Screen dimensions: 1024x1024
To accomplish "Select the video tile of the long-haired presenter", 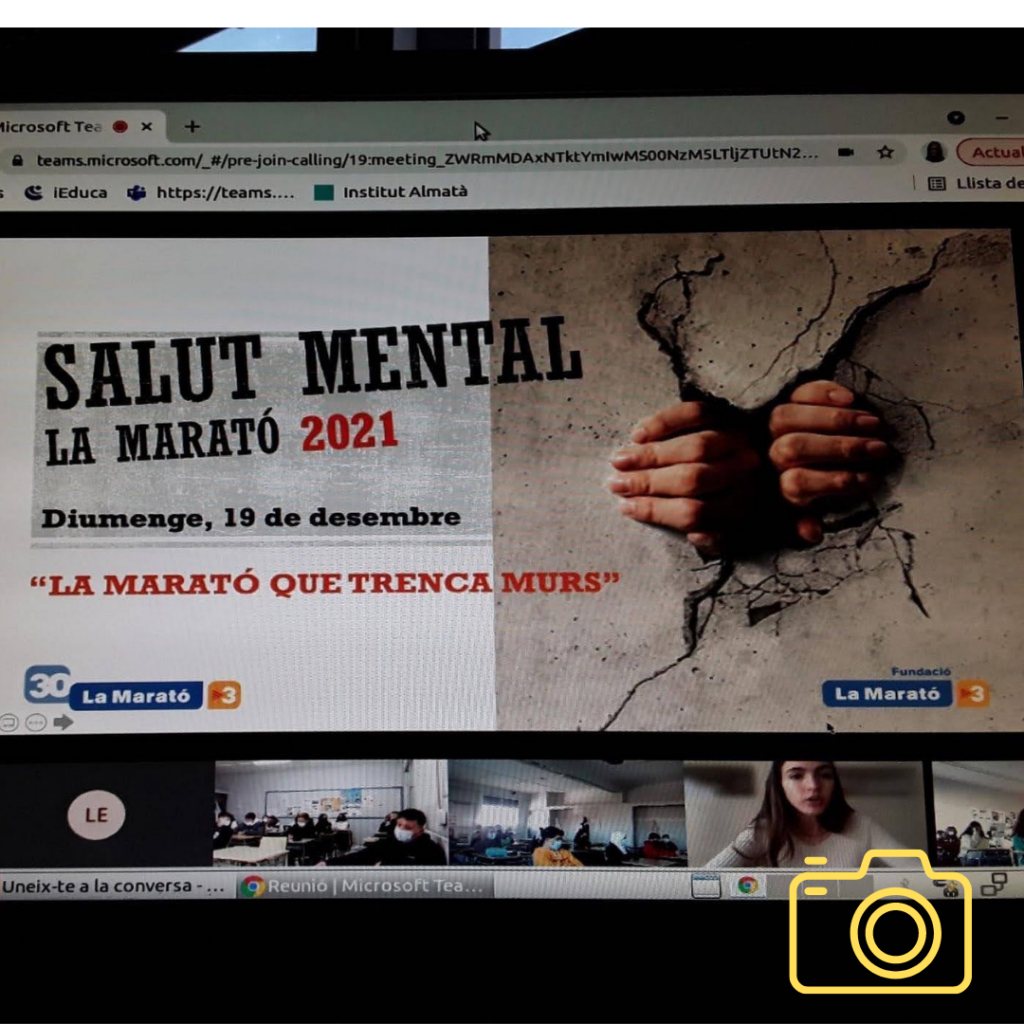I will [805, 813].
